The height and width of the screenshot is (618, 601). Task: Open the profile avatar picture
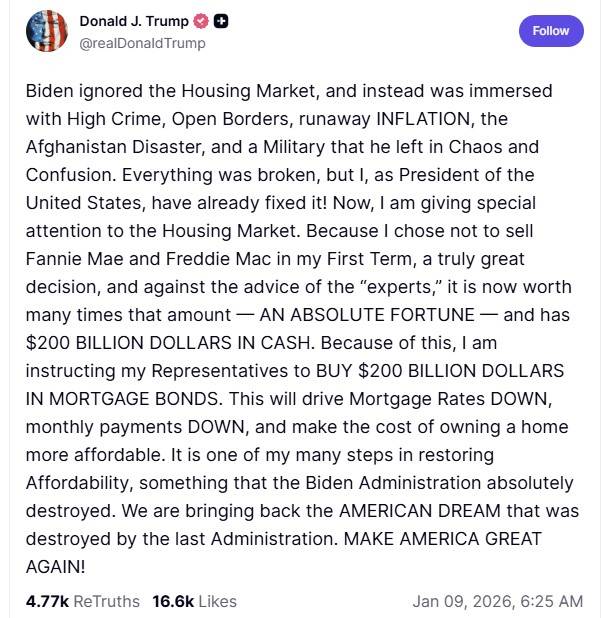tap(44, 31)
